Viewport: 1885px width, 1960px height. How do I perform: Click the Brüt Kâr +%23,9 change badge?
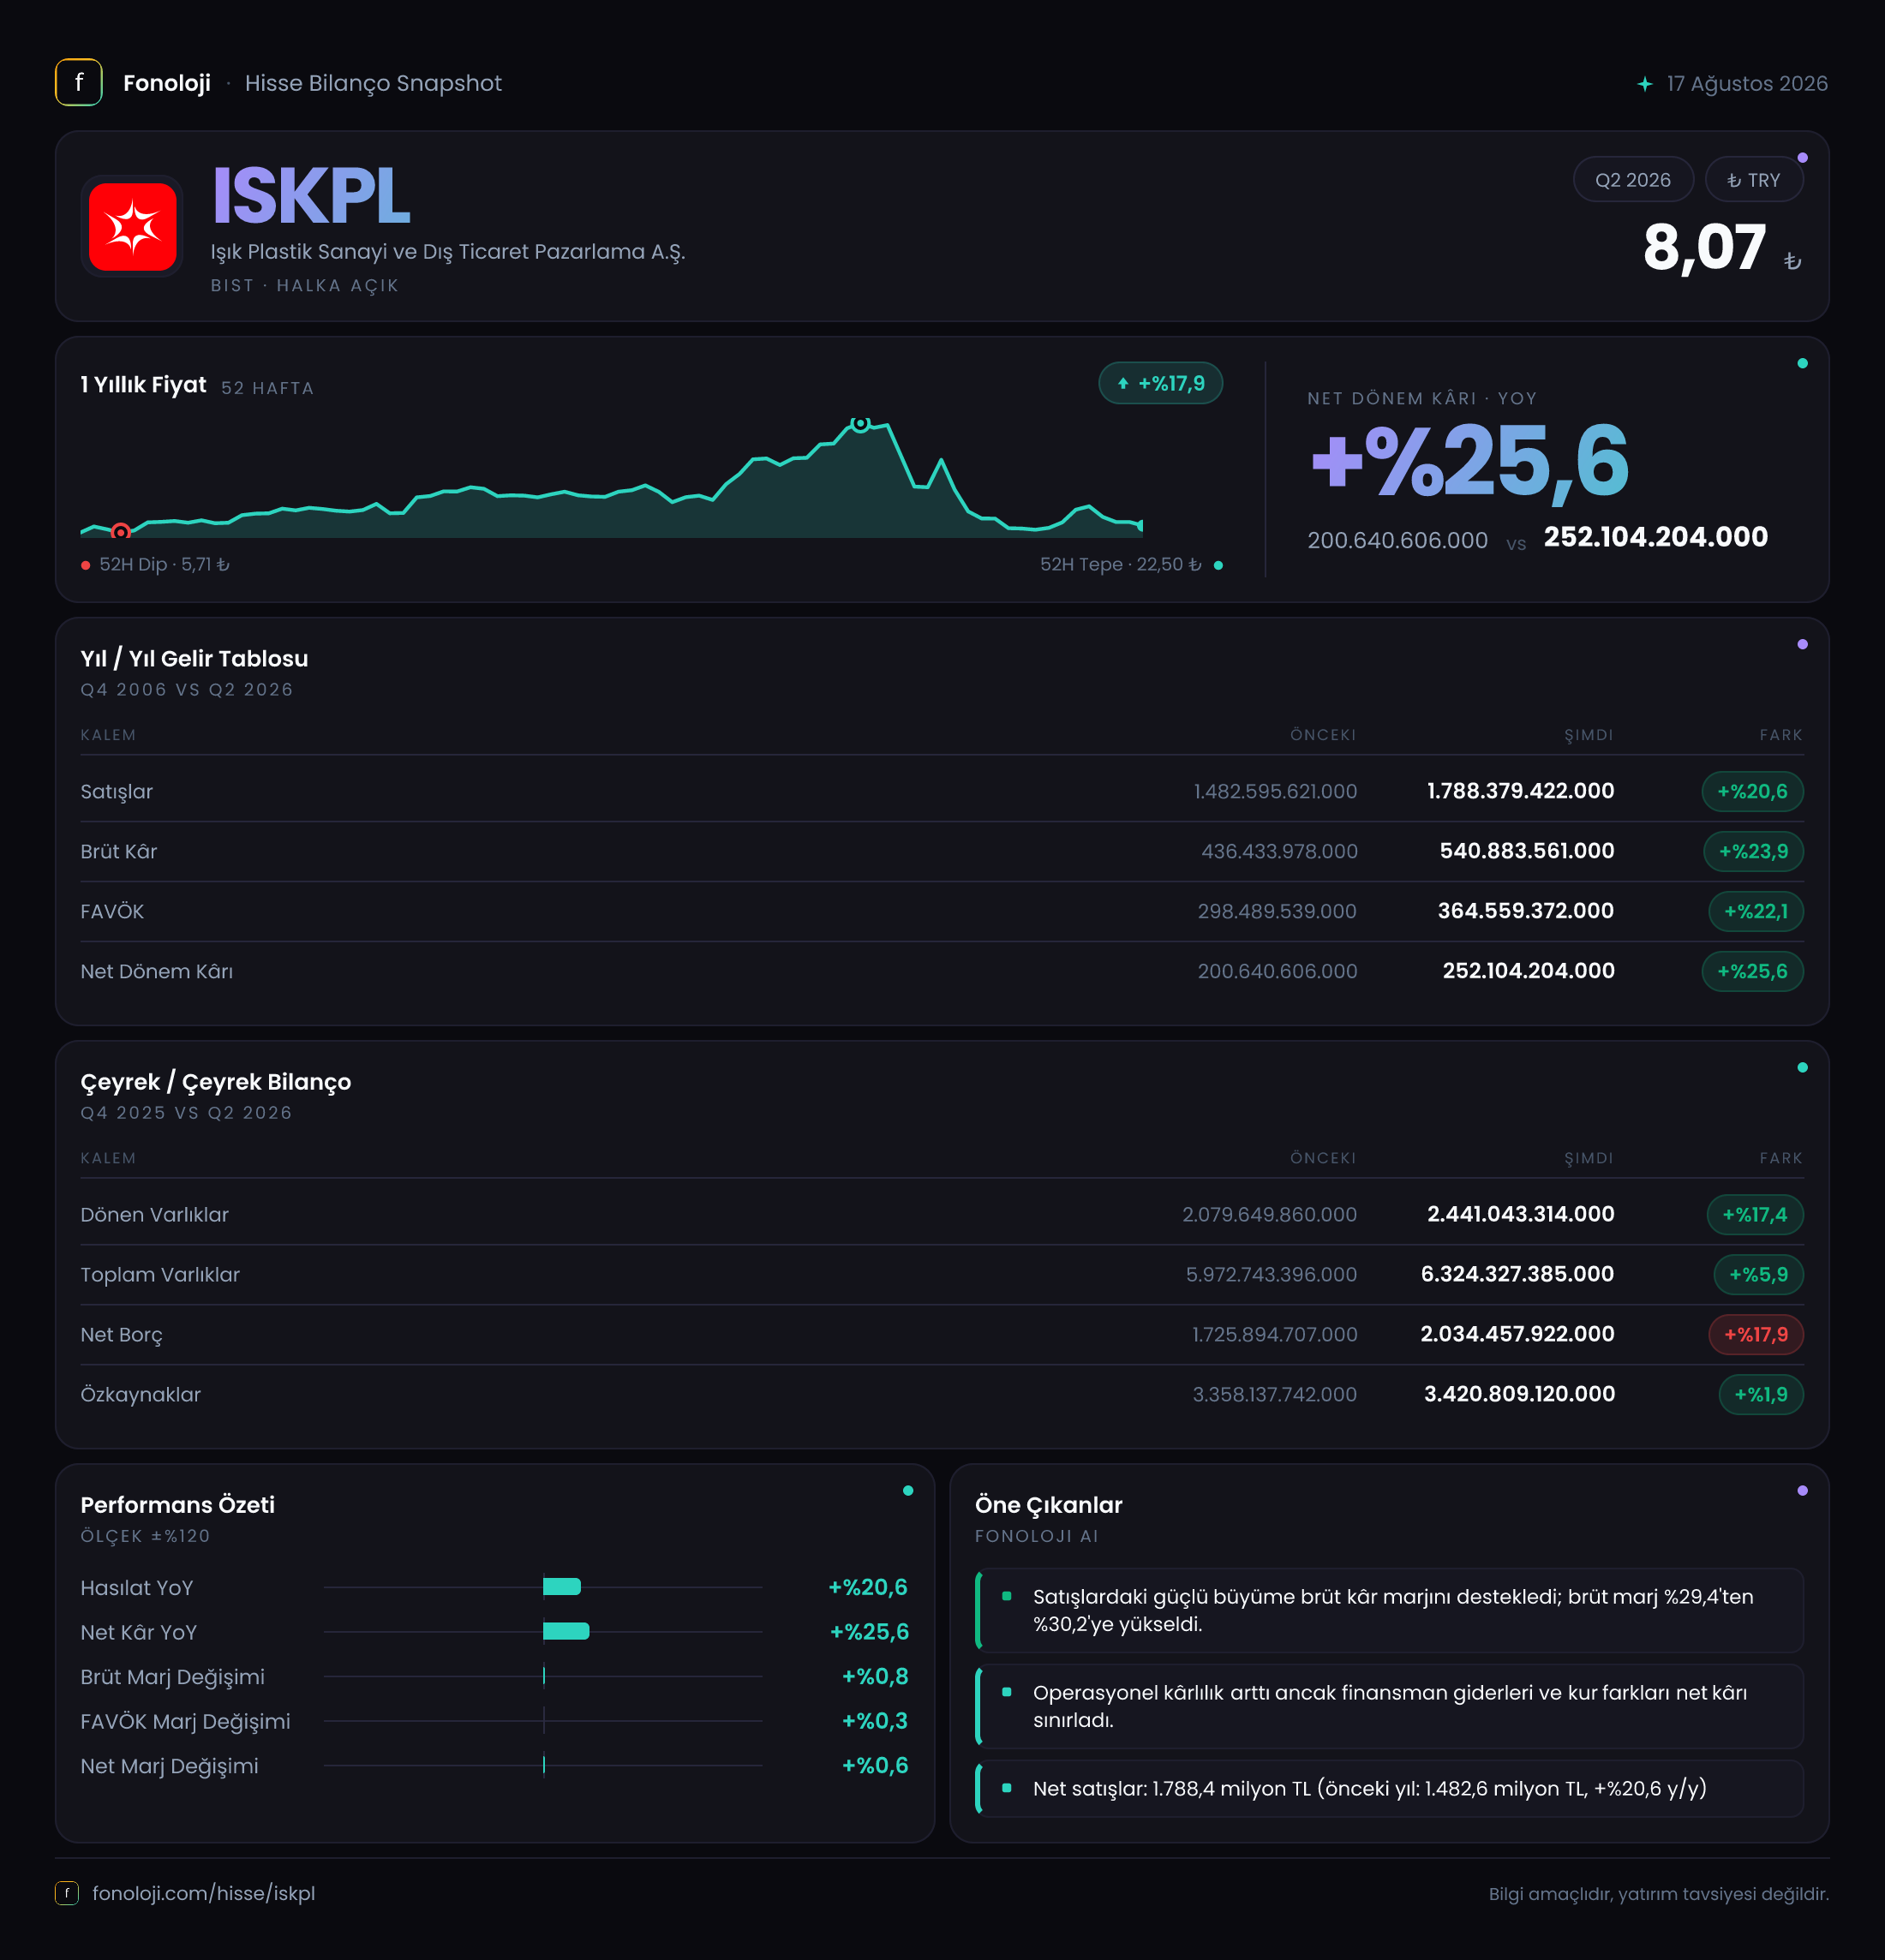pos(1753,852)
